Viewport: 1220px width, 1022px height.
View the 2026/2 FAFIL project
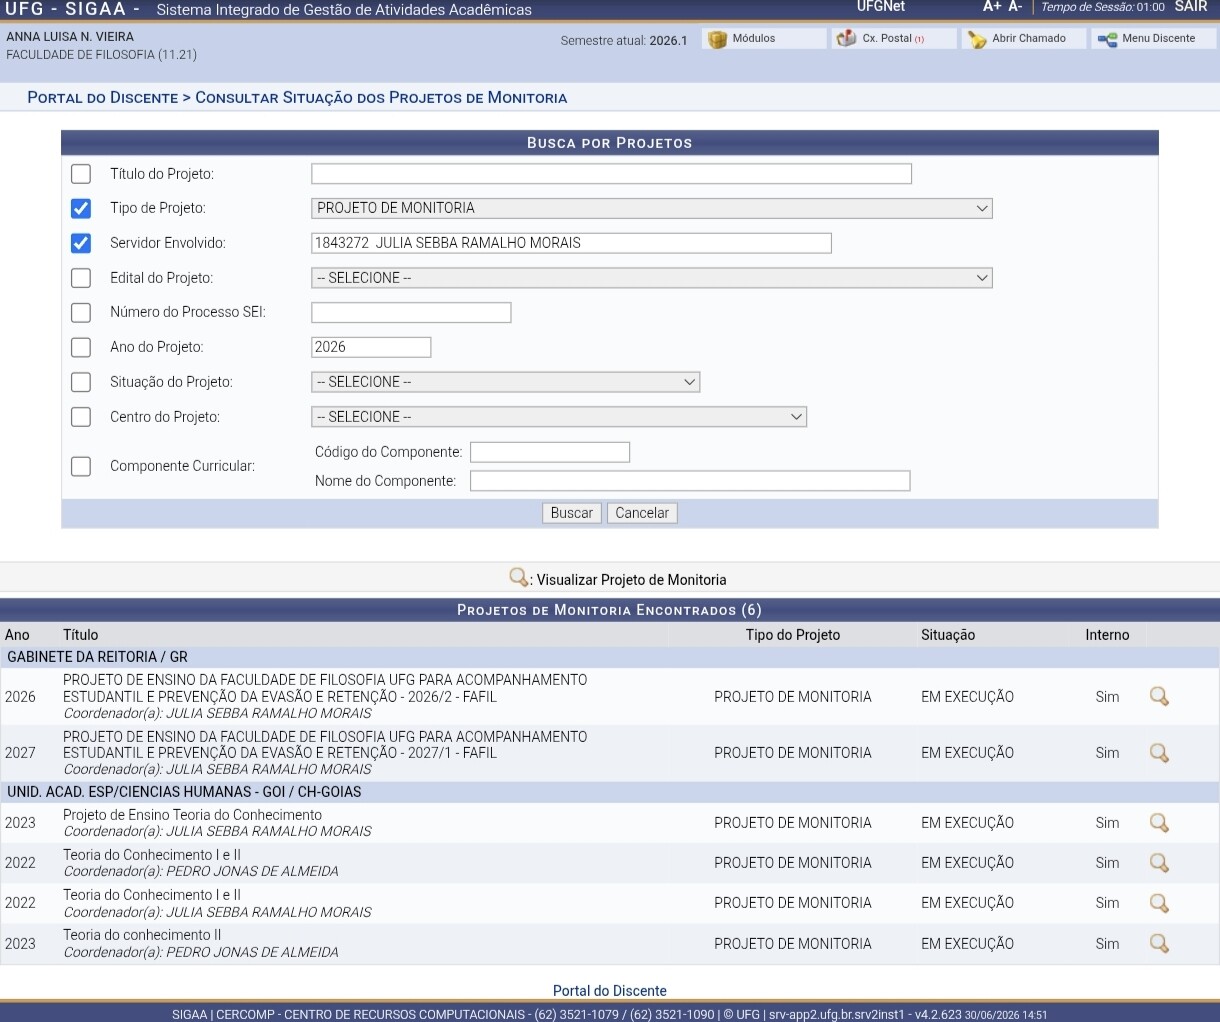(x=1159, y=697)
